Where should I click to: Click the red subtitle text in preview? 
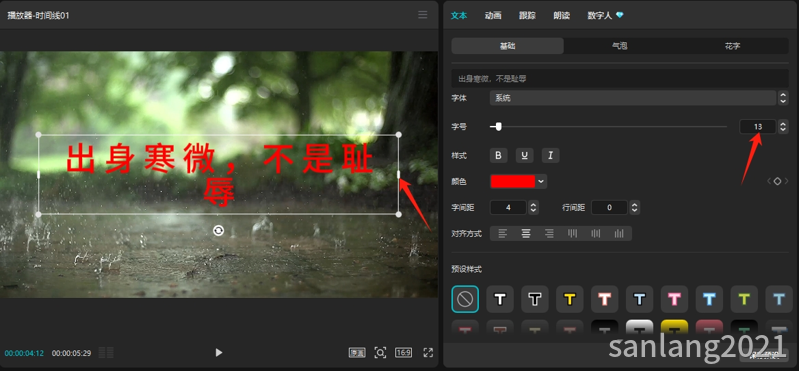pos(220,175)
